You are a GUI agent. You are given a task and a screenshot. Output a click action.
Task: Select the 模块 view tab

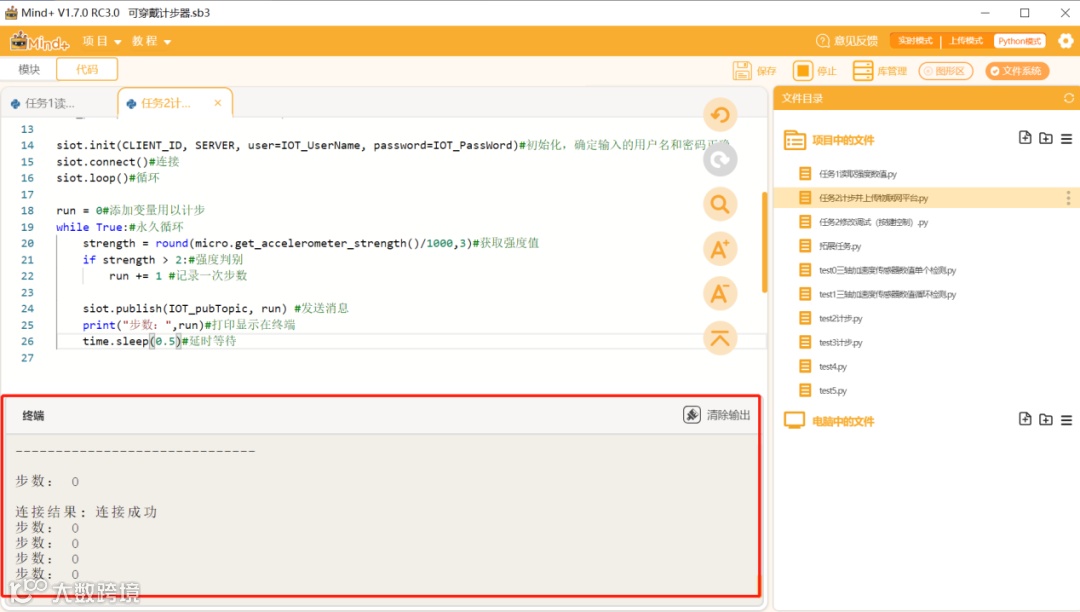pyautogui.click(x=29, y=70)
